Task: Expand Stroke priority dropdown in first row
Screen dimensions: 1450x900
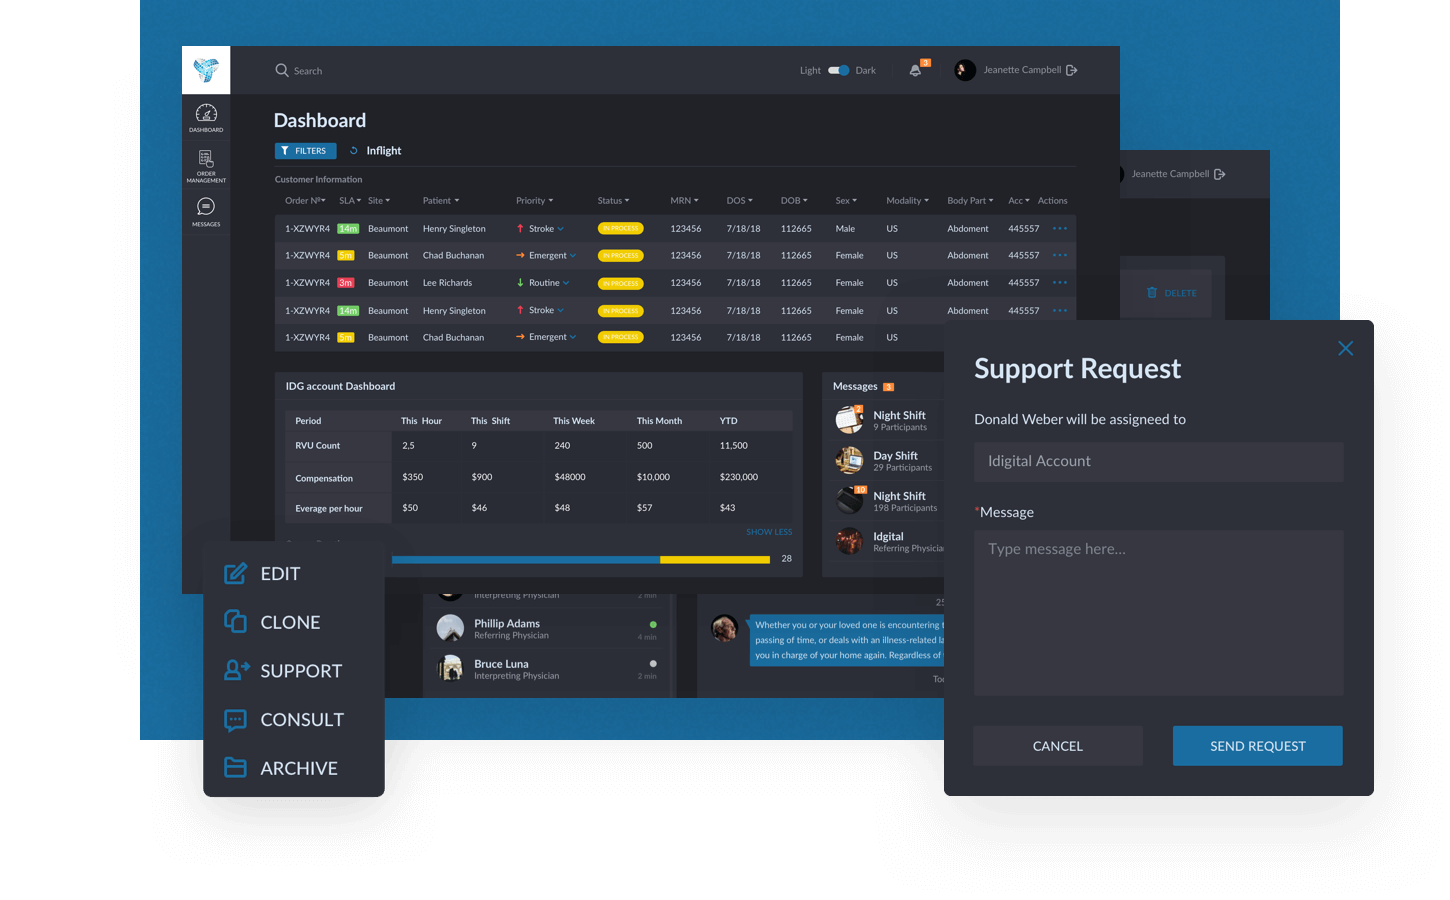Action: pos(560,229)
